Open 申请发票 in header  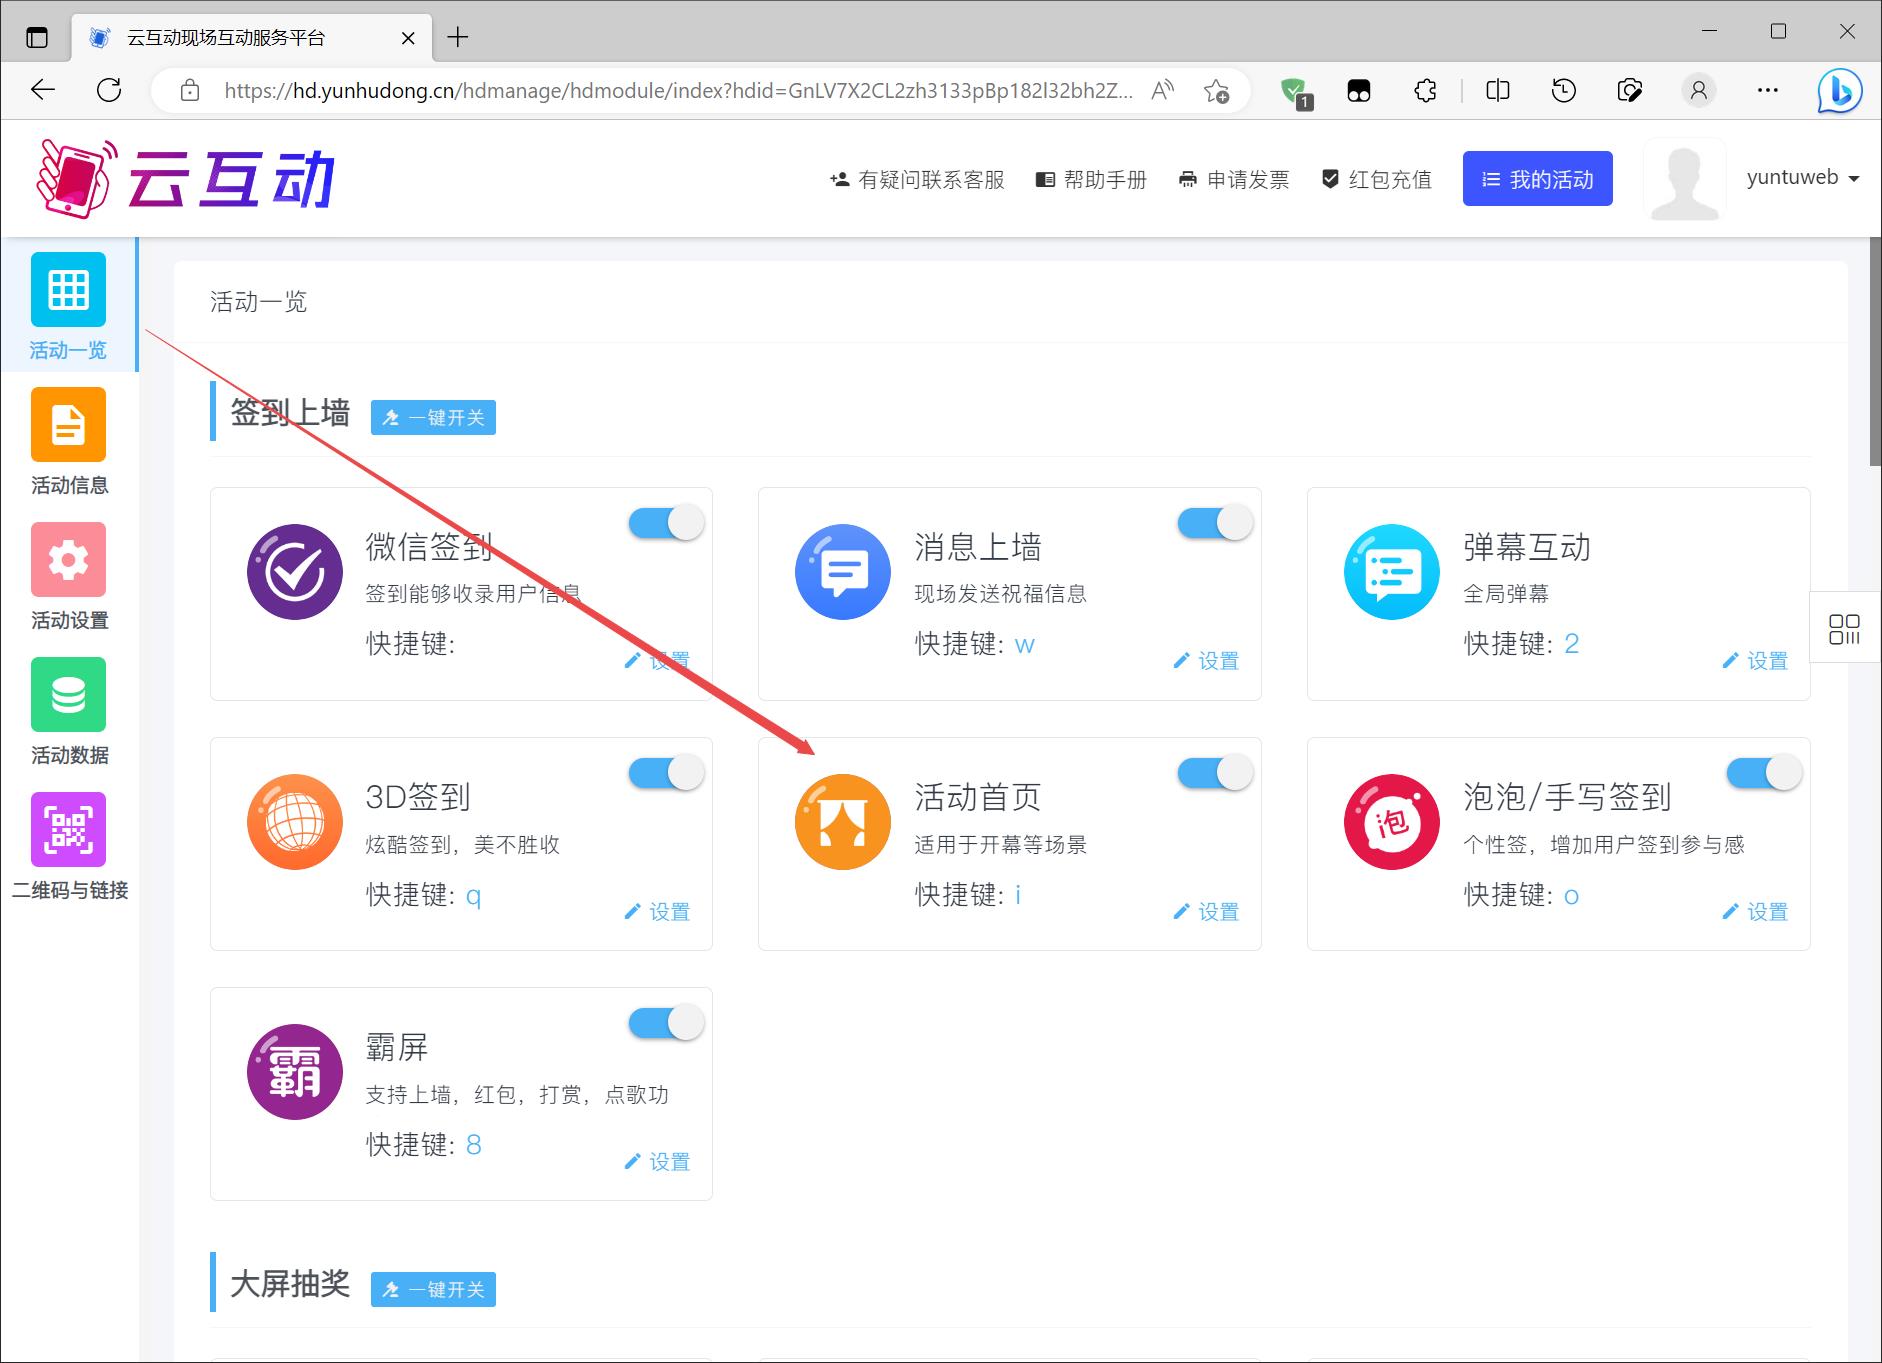(x=1234, y=179)
